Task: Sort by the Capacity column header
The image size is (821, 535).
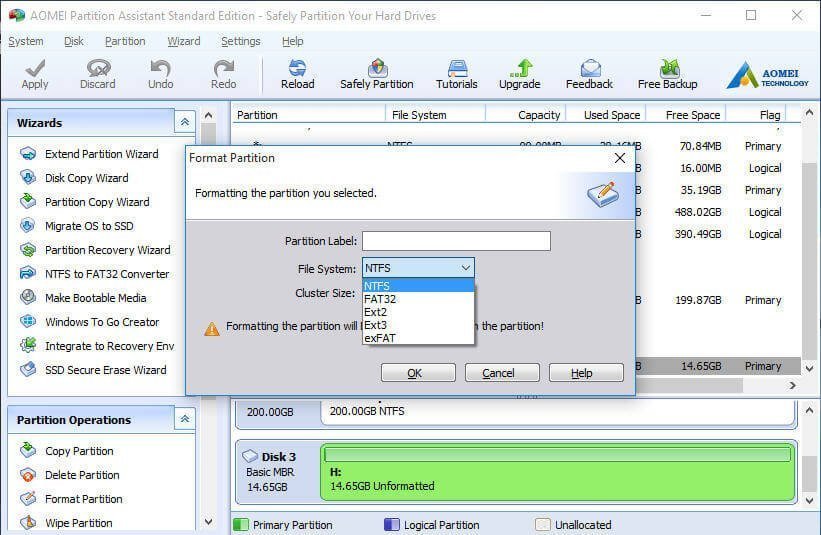Action: (526, 115)
